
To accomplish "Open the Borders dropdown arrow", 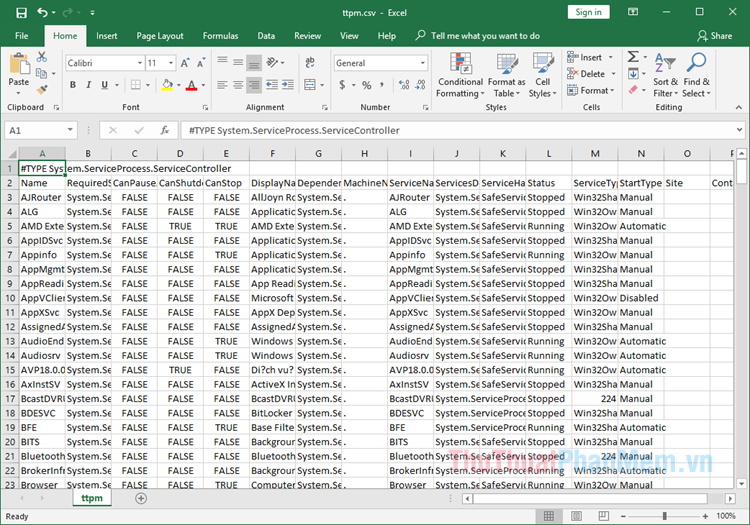I will (148, 85).
